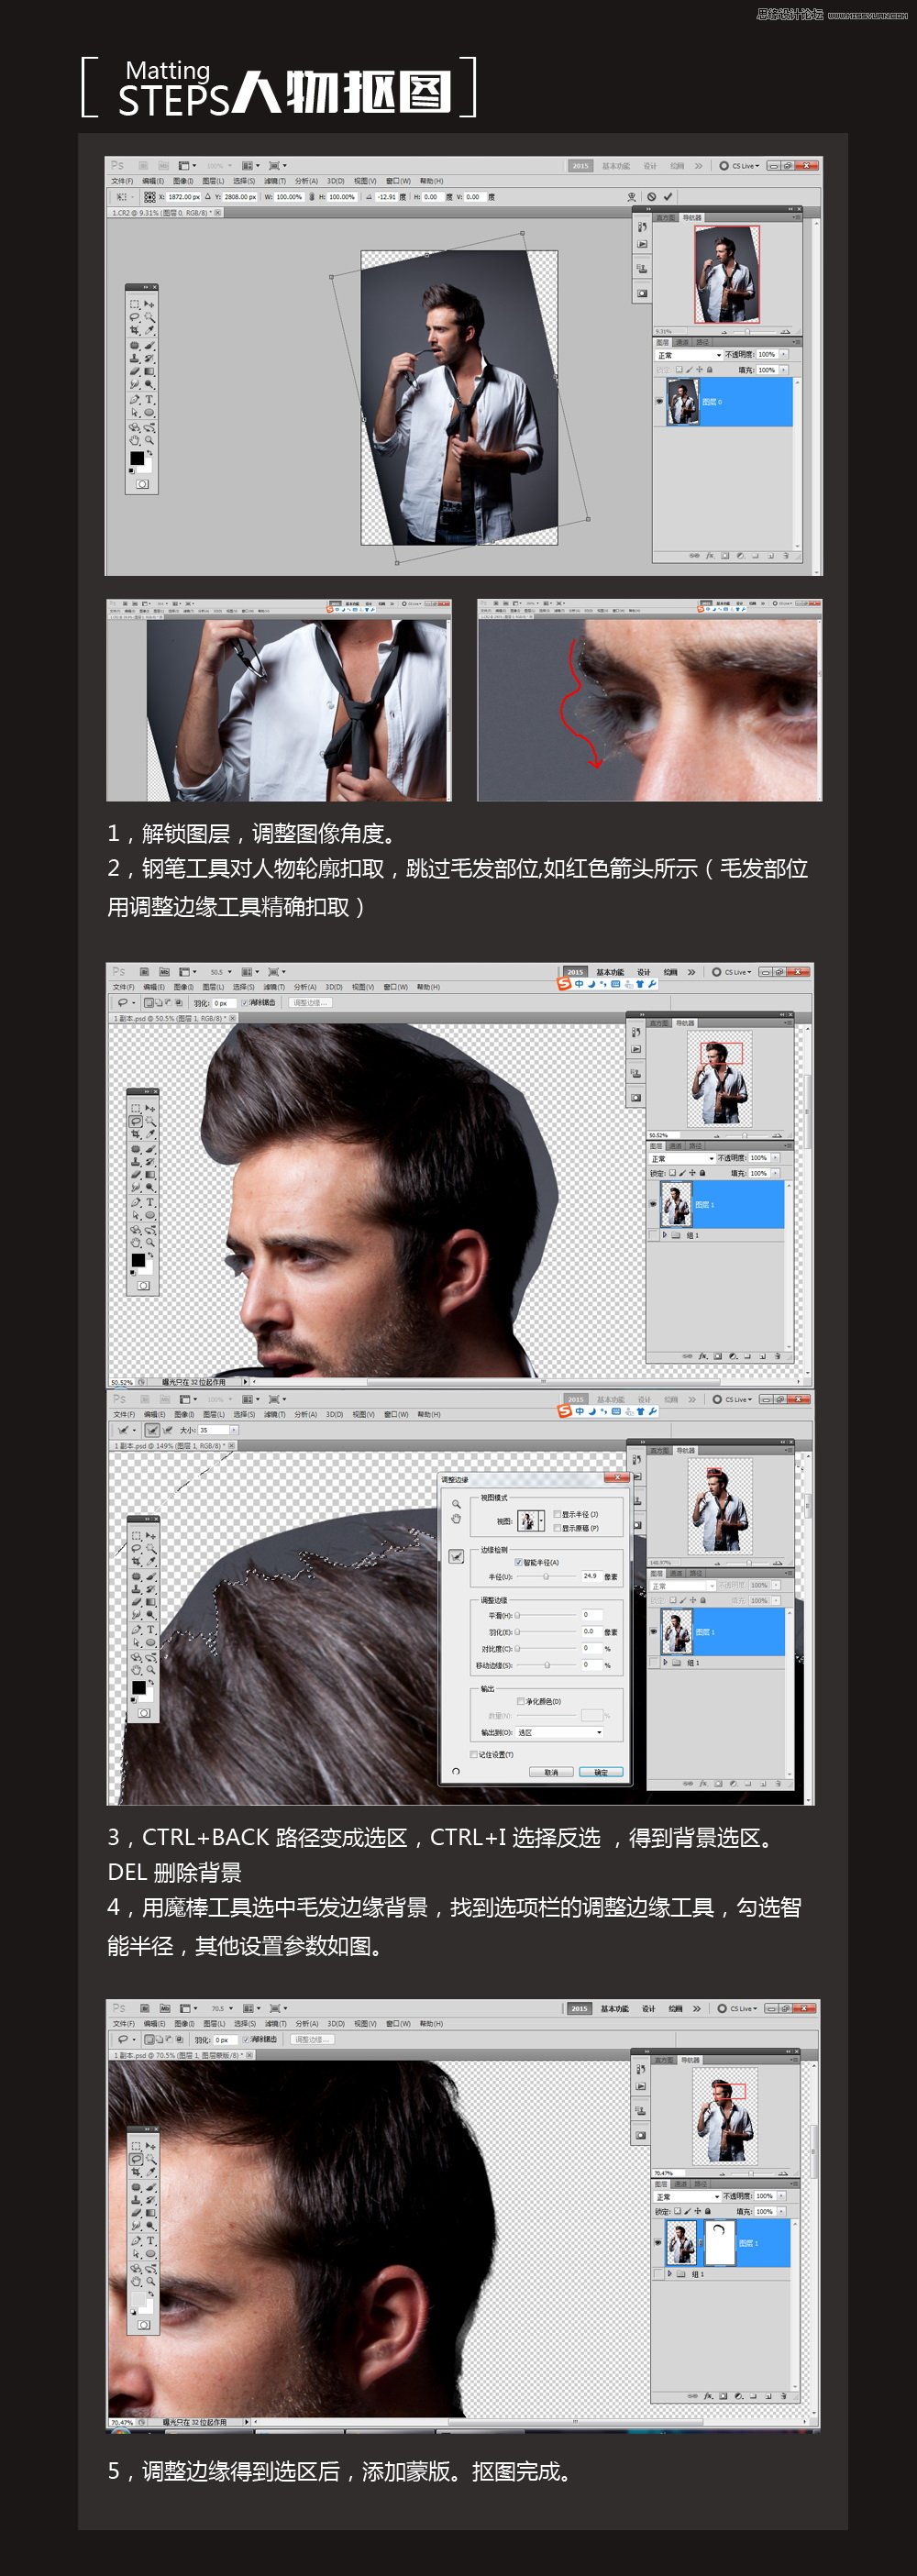Adjust the 半径 slider in the 调整边缘 dialog

click(547, 1577)
